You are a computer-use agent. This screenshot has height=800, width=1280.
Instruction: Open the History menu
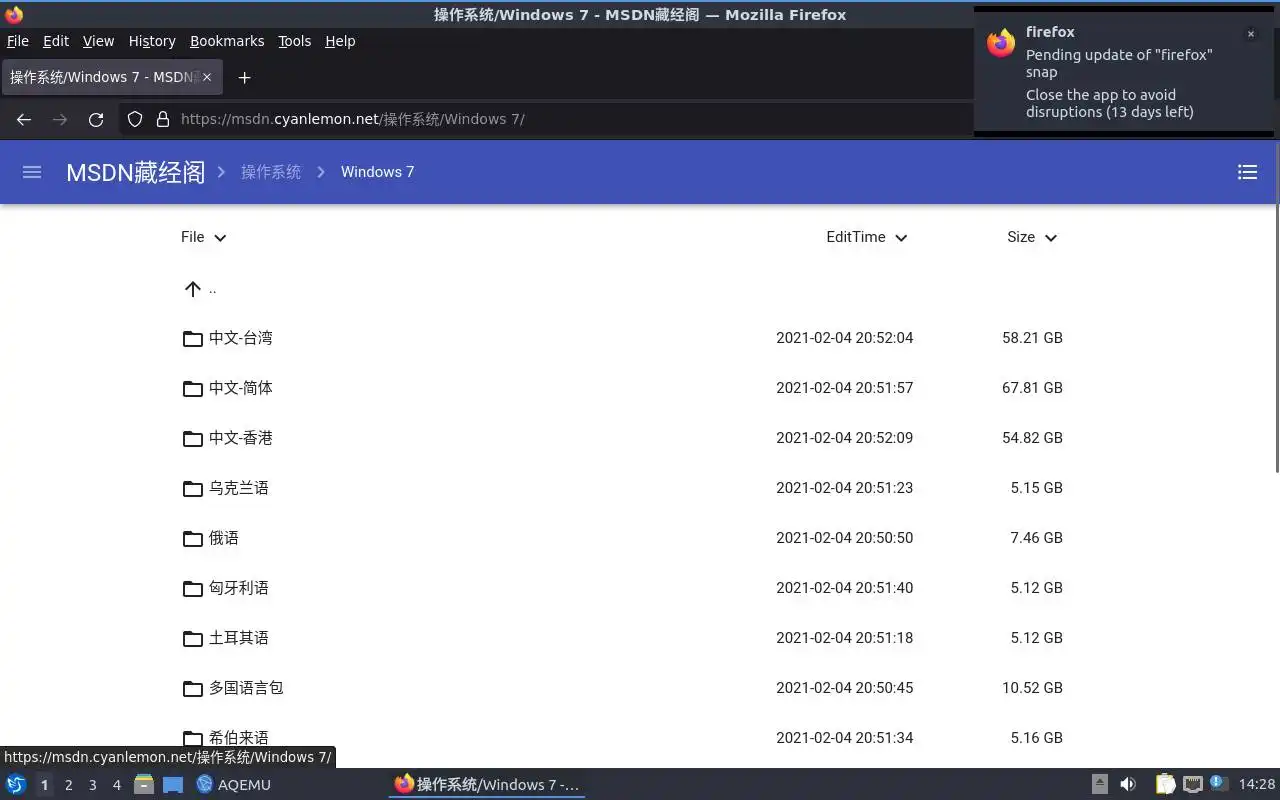[x=152, y=41]
